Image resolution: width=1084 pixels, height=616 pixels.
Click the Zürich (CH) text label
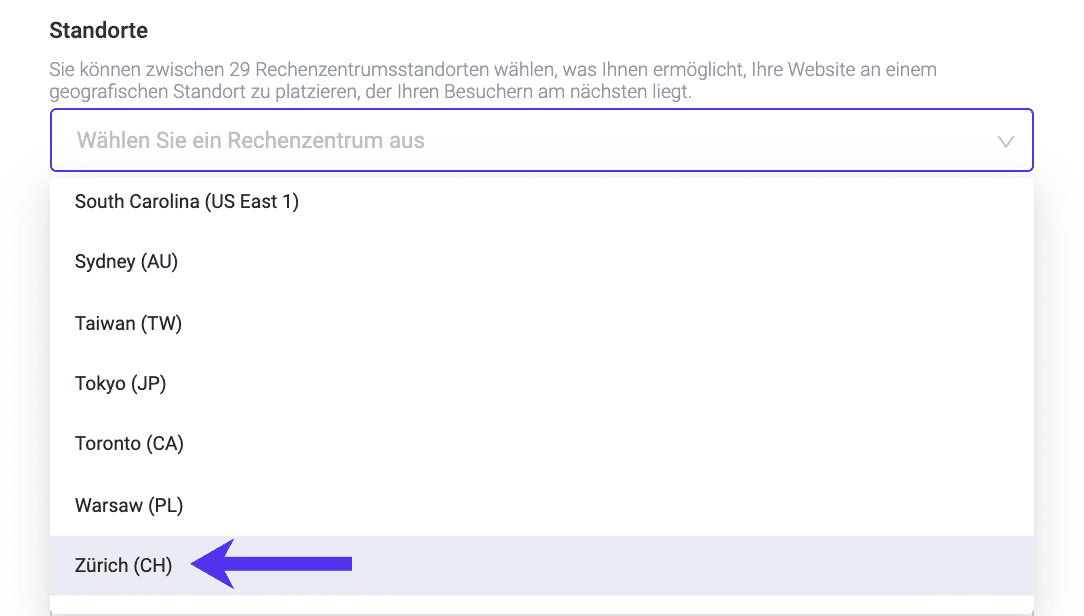pos(122,564)
